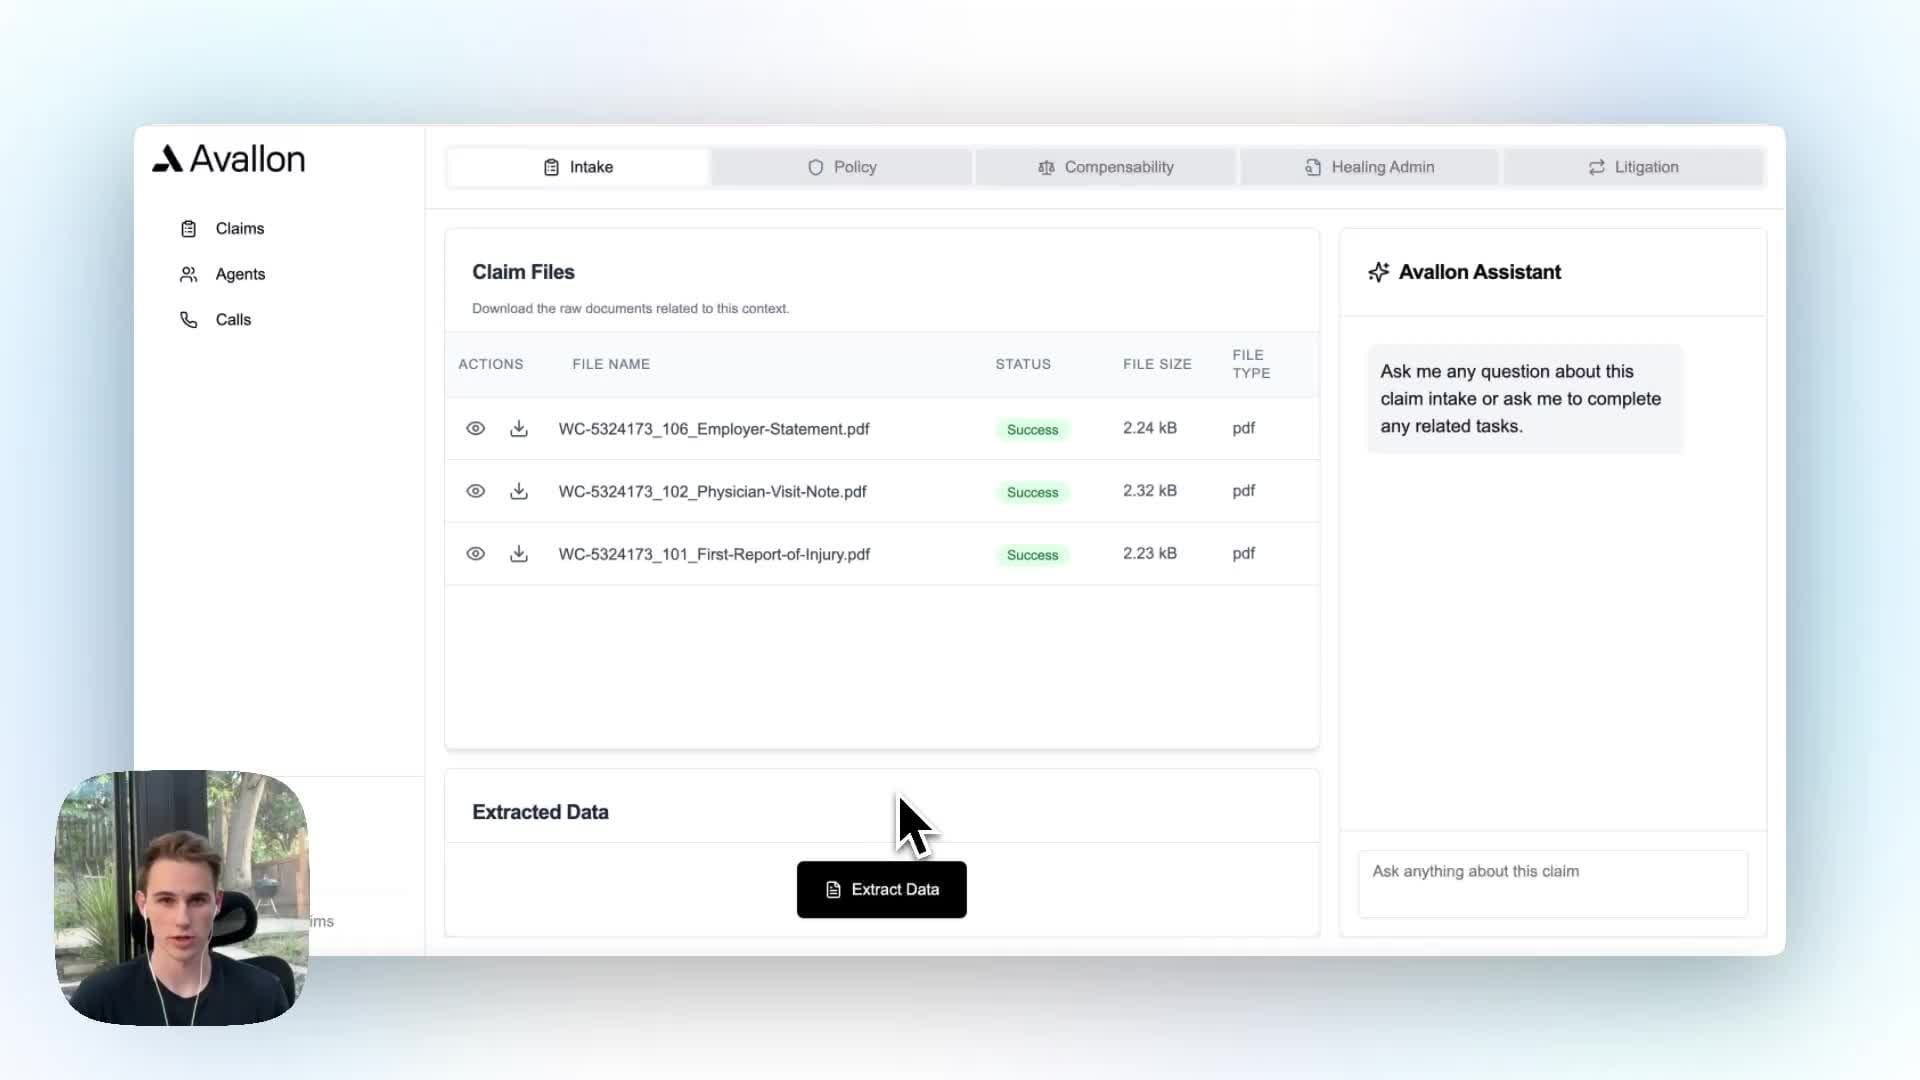This screenshot has height=1080, width=1920.
Task: Click the Avallon Assistant sparkle icon
Action: pyautogui.click(x=1379, y=272)
